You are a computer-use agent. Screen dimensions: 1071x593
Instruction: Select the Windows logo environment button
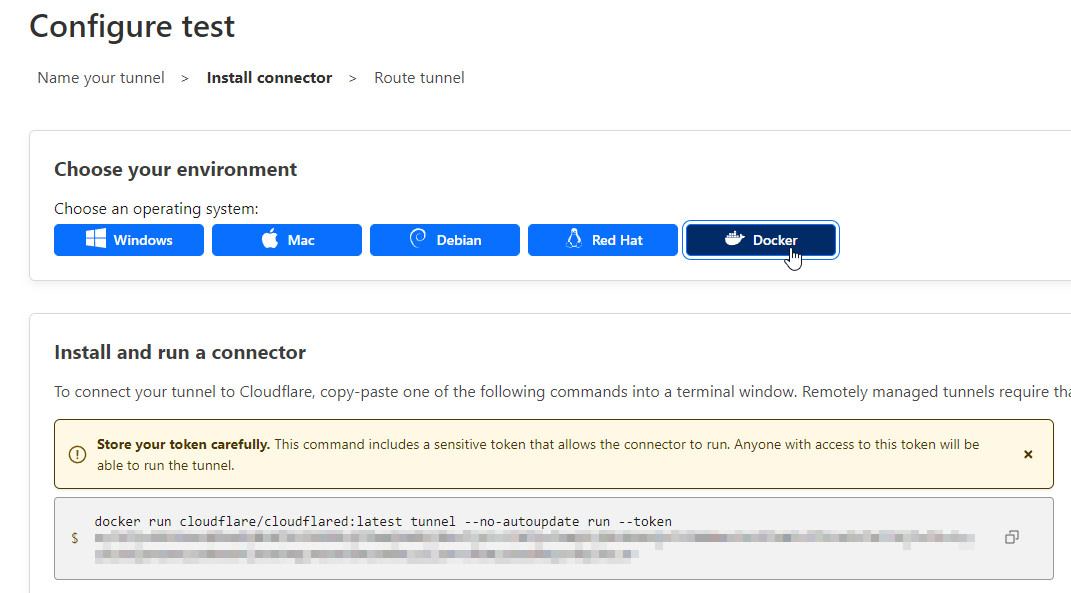(x=129, y=240)
